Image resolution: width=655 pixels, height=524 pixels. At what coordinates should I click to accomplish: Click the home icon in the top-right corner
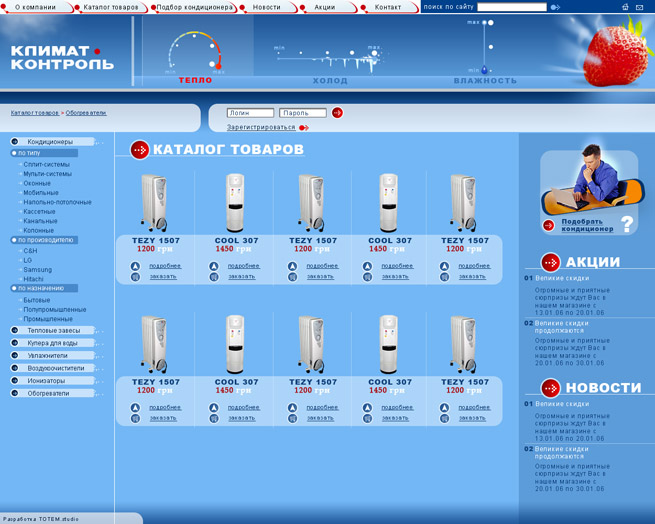pos(626,7)
